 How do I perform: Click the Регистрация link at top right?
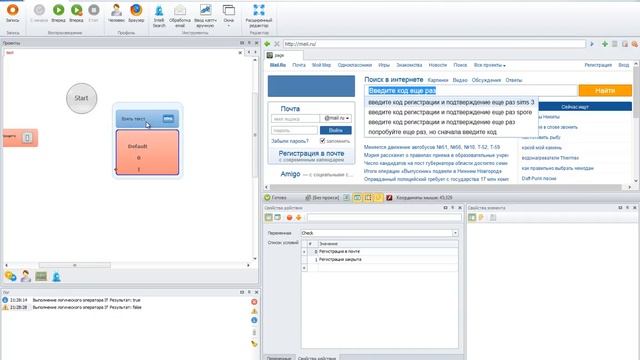pos(598,65)
